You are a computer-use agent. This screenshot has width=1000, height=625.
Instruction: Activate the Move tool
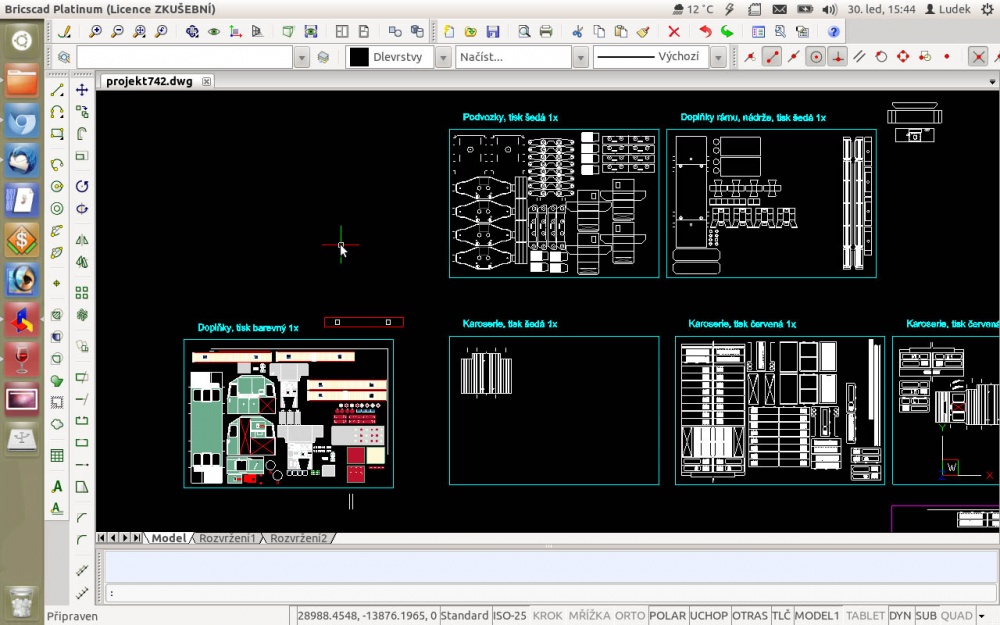[x=82, y=90]
